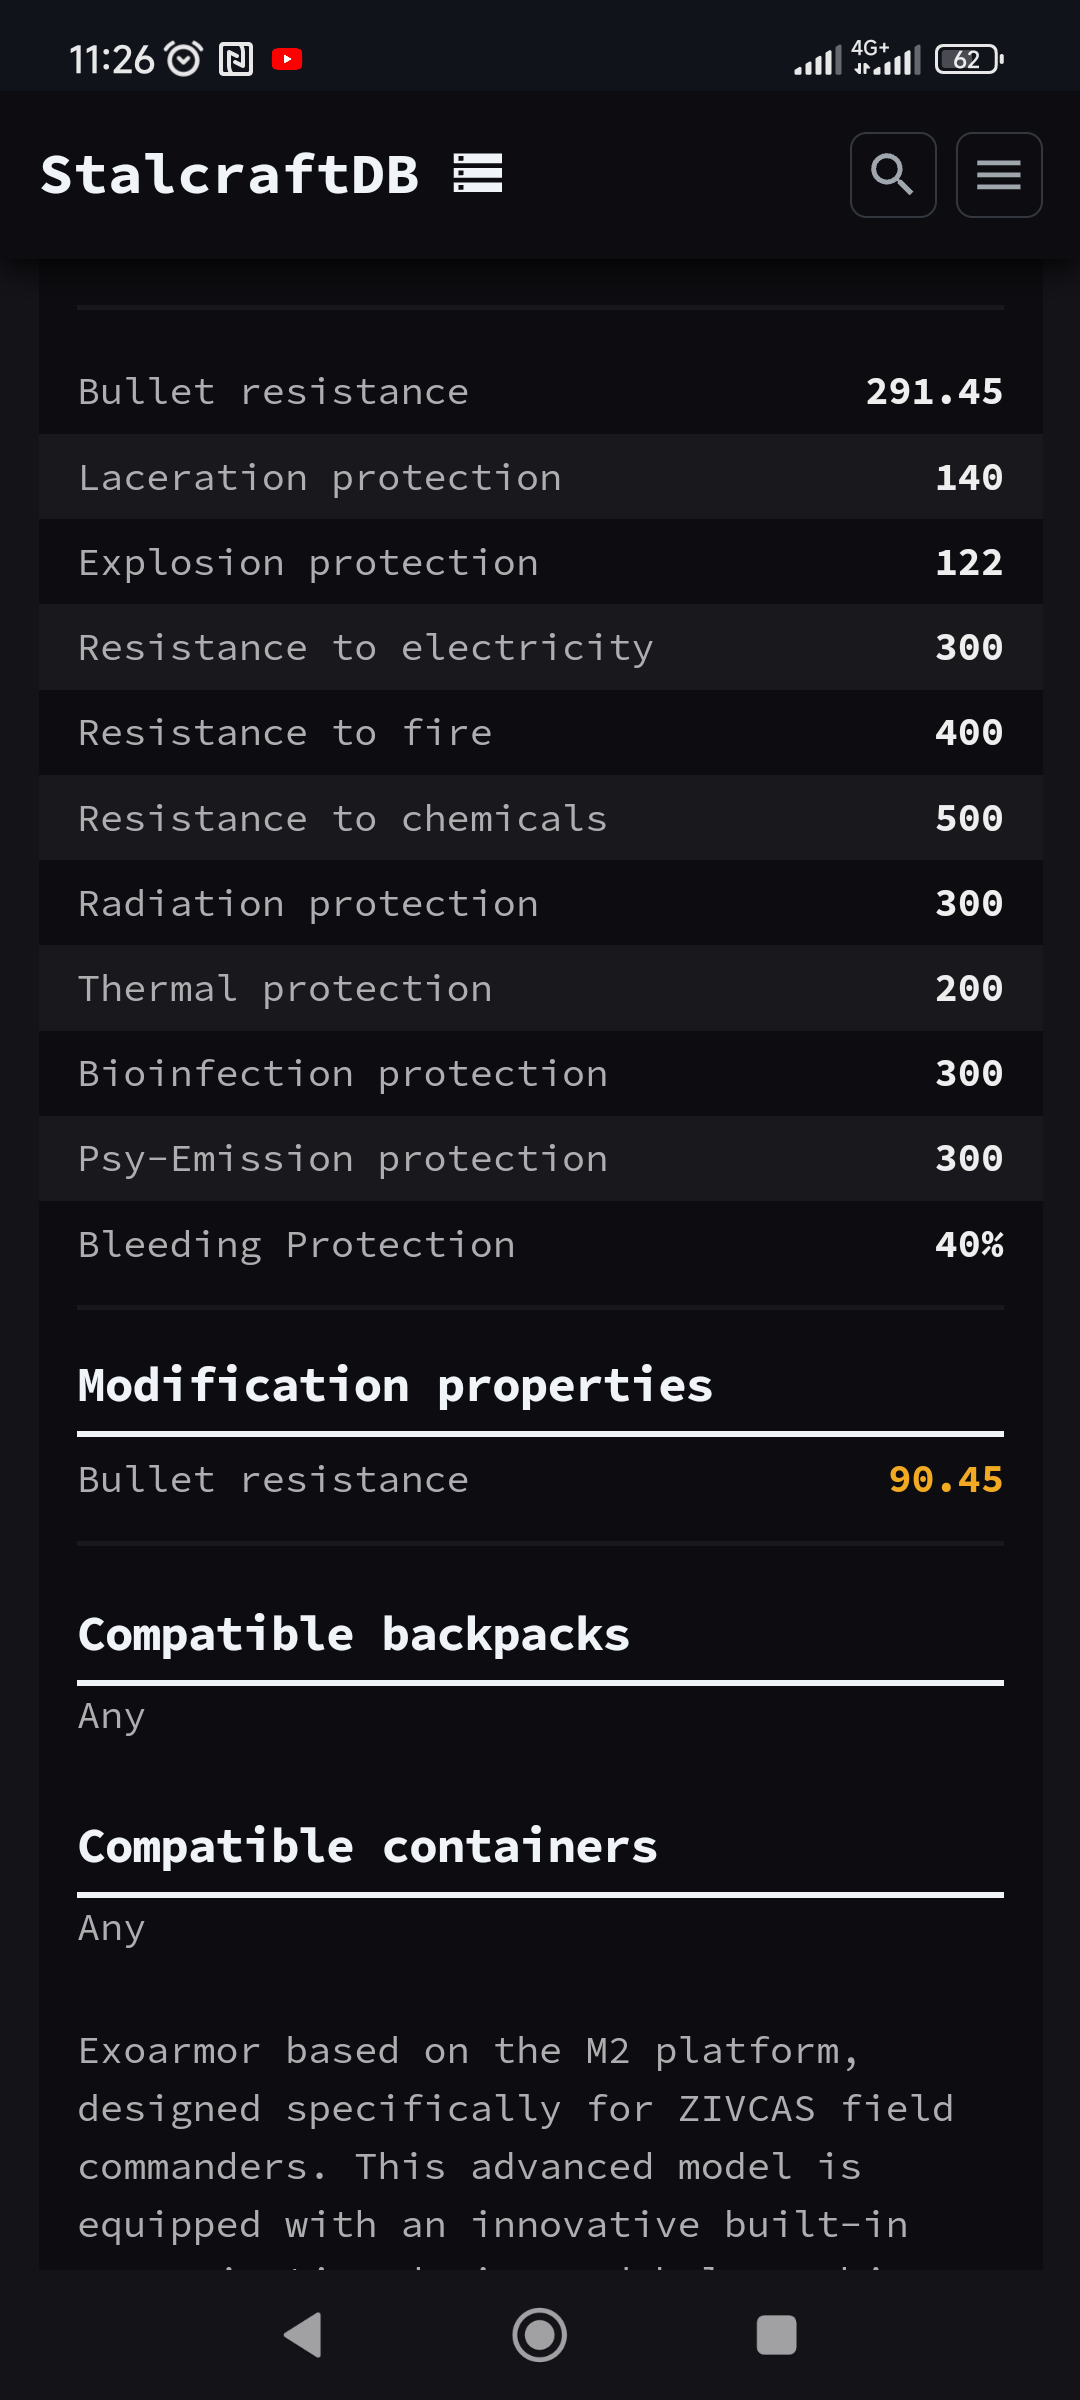Image resolution: width=1080 pixels, height=2400 pixels.
Task: Tap the StalcraftDB server stack icon
Action: point(478,173)
